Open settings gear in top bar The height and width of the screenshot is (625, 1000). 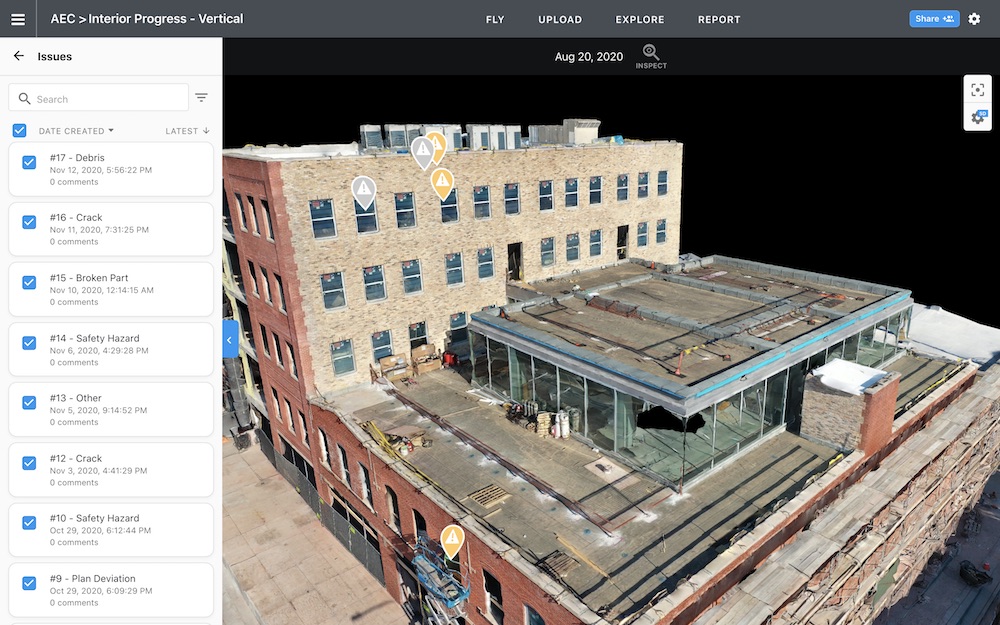(x=974, y=18)
